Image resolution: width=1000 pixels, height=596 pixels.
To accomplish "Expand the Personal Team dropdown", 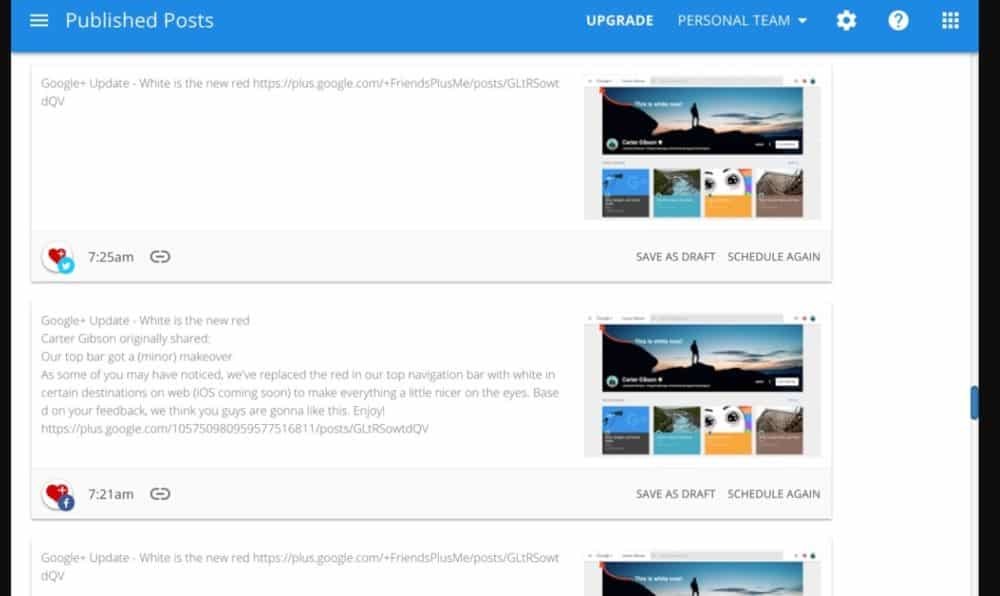I will [742, 20].
